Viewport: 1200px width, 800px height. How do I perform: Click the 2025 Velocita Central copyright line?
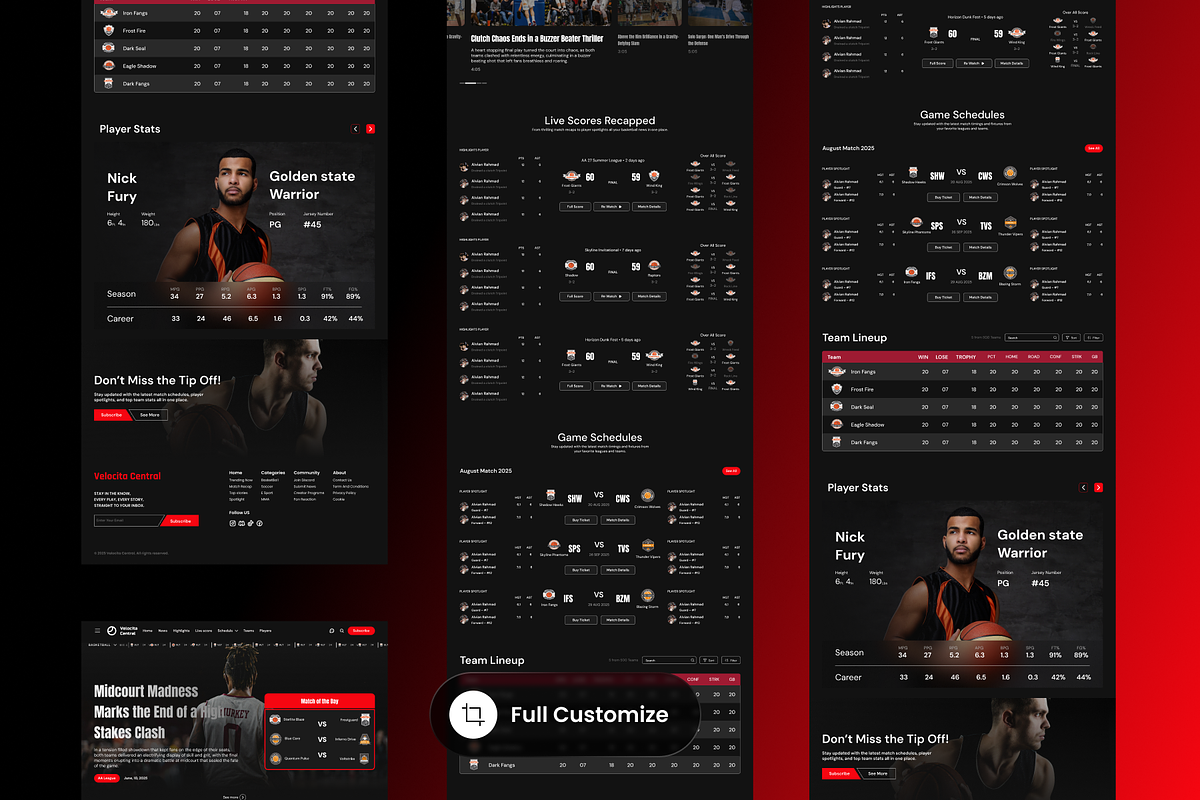tap(131, 553)
